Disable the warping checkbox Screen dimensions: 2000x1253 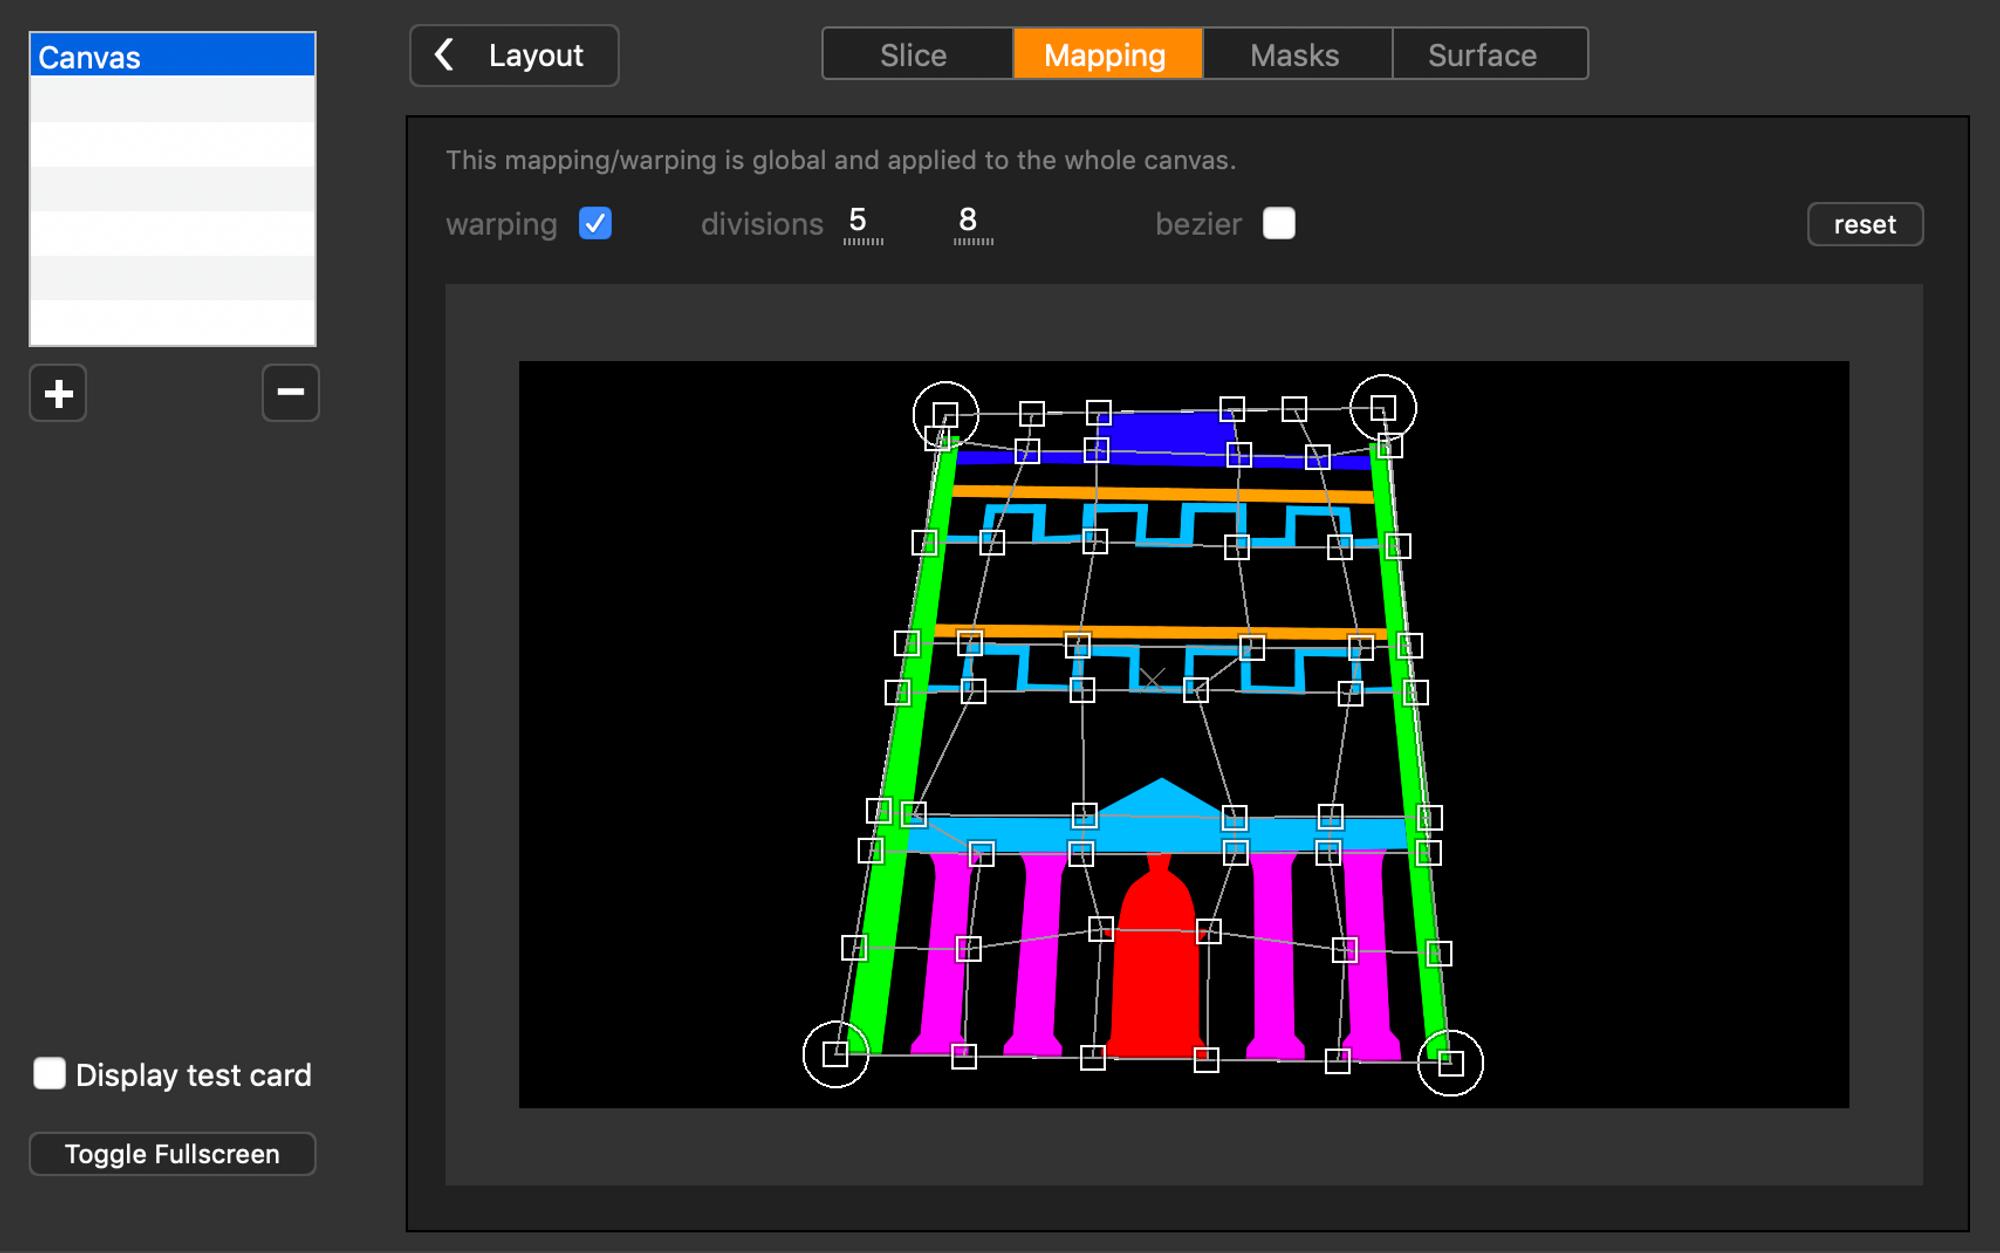coord(595,223)
